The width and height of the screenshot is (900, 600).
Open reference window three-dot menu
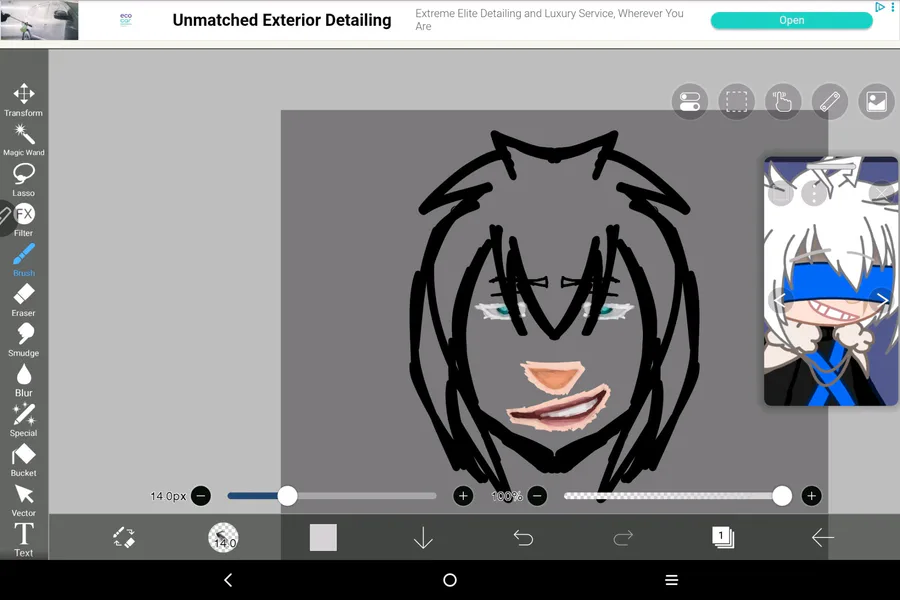814,193
